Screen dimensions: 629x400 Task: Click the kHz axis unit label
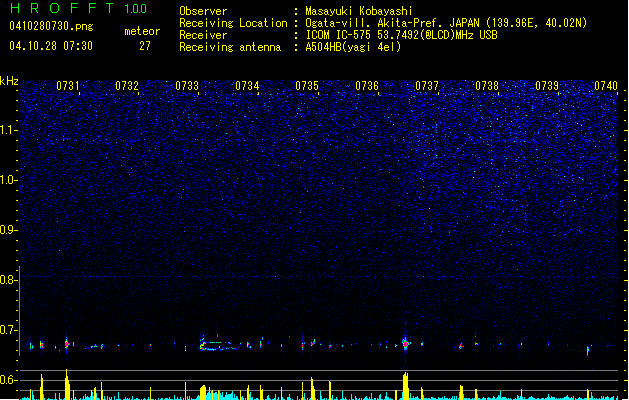9,81
